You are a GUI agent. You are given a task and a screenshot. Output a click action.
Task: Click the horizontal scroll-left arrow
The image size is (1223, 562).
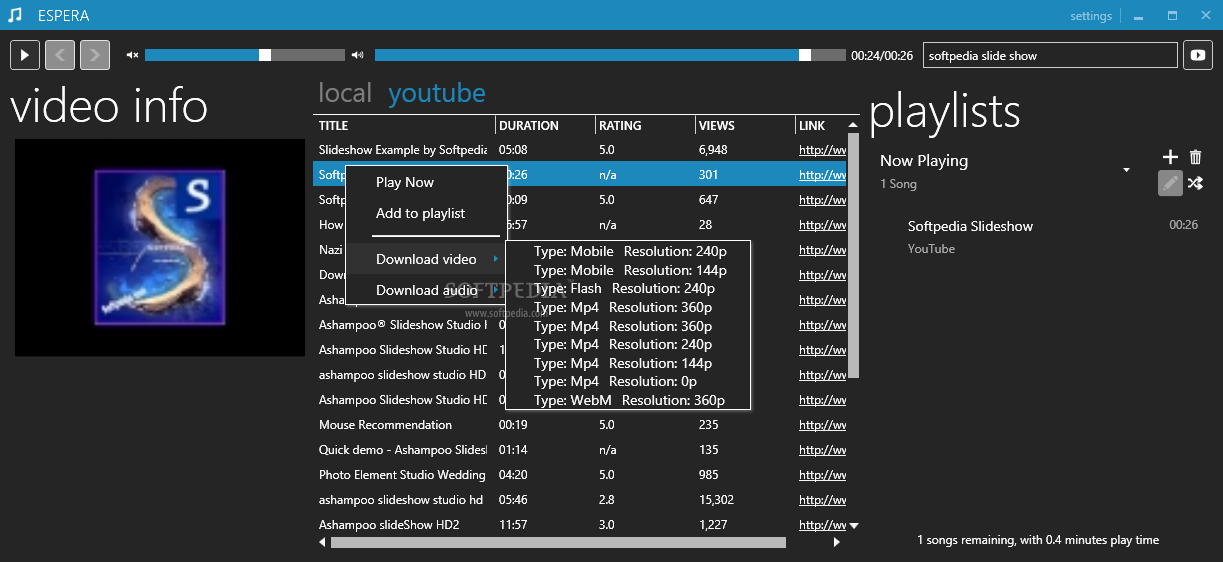pyautogui.click(x=322, y=542)
